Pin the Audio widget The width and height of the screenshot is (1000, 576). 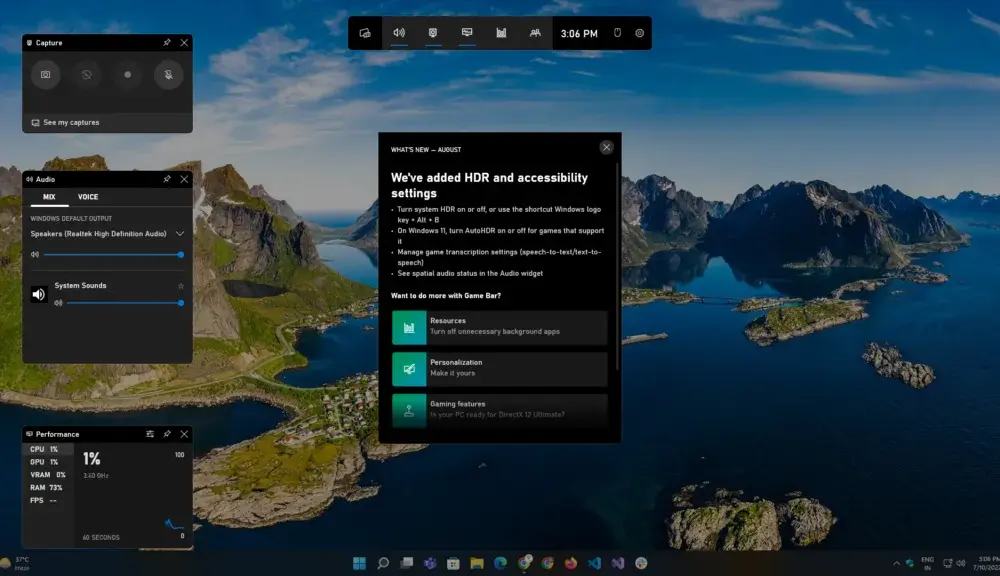coord(167,179)
